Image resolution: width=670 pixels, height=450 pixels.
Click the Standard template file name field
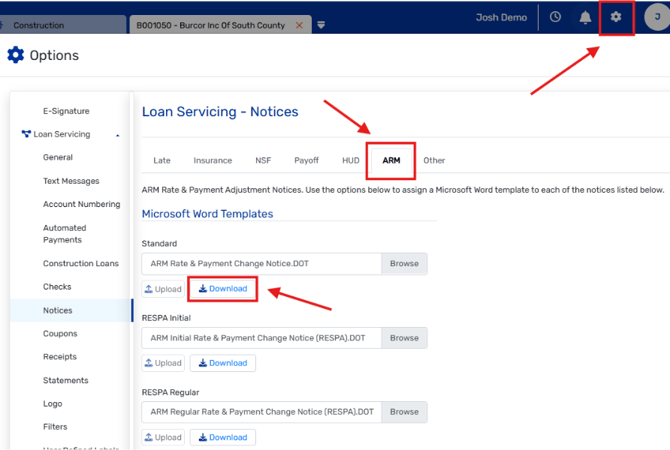pos(262,264)
